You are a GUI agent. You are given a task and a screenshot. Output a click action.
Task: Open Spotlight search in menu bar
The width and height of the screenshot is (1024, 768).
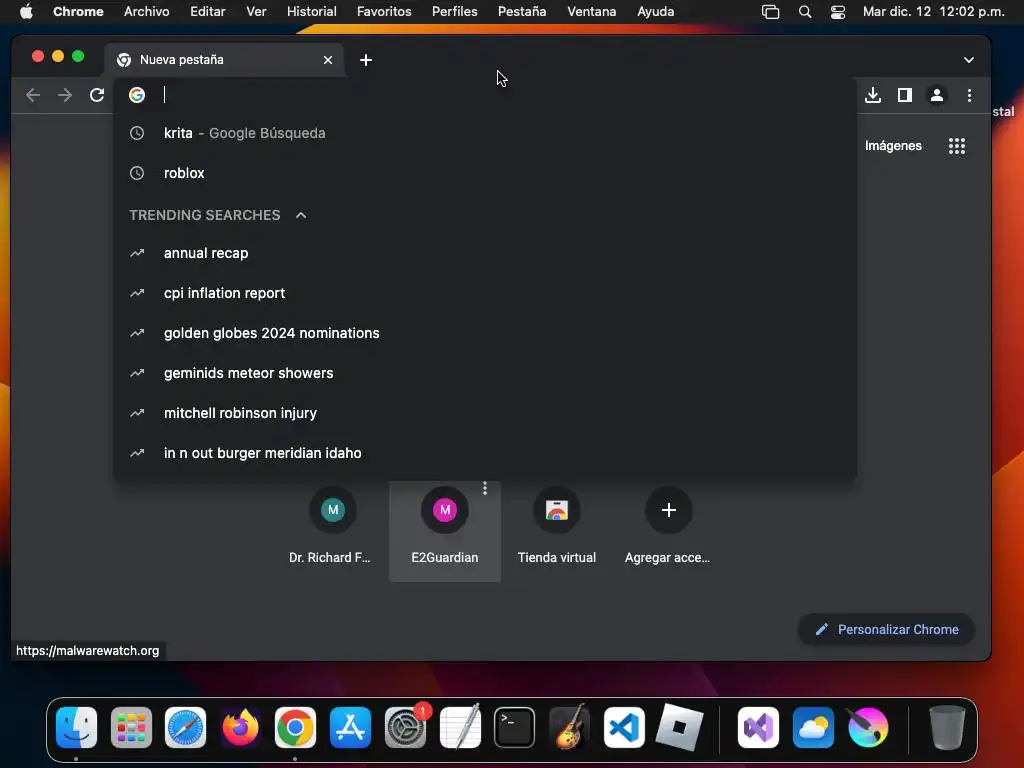(805, 12)
